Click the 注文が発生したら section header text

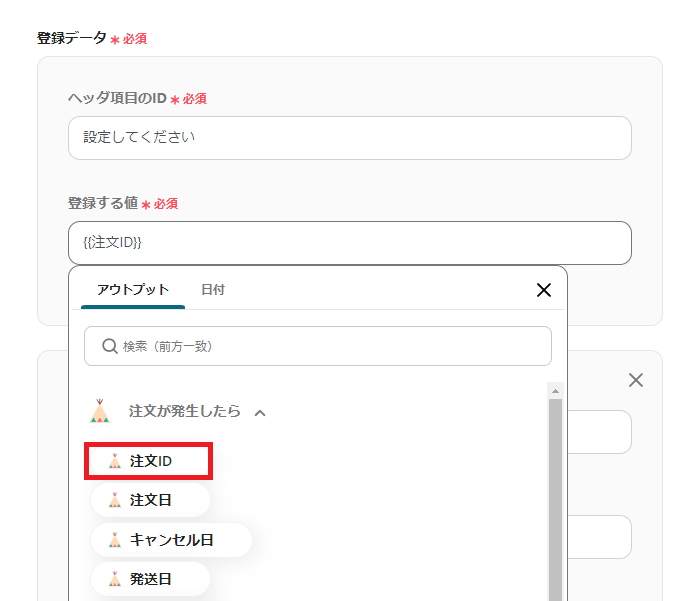pyautogui.click(x=184, y=411)
